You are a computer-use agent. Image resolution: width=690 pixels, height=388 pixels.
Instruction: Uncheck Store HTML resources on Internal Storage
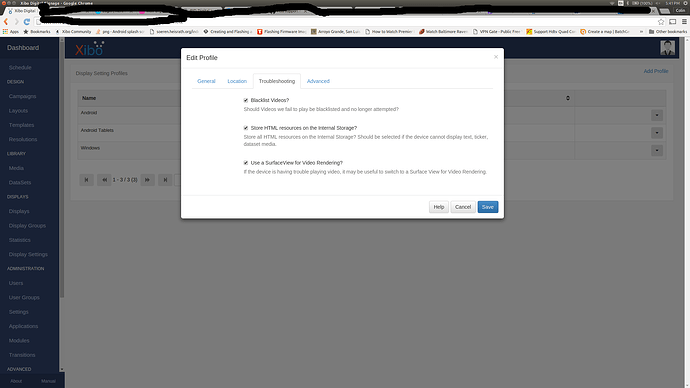(x=246, y=128)
